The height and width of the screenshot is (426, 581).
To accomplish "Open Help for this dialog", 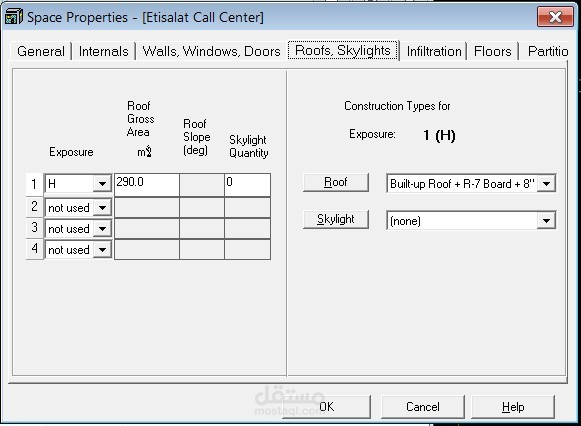I will coord(513,407).
